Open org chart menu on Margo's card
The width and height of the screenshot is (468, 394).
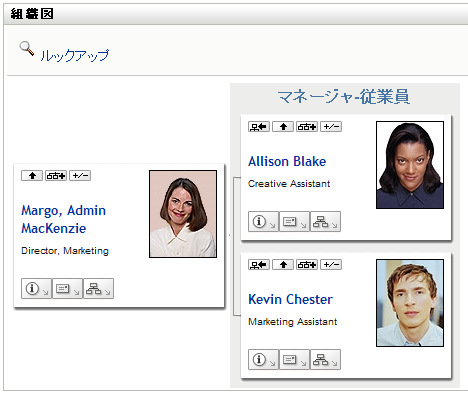coord(98,289)
